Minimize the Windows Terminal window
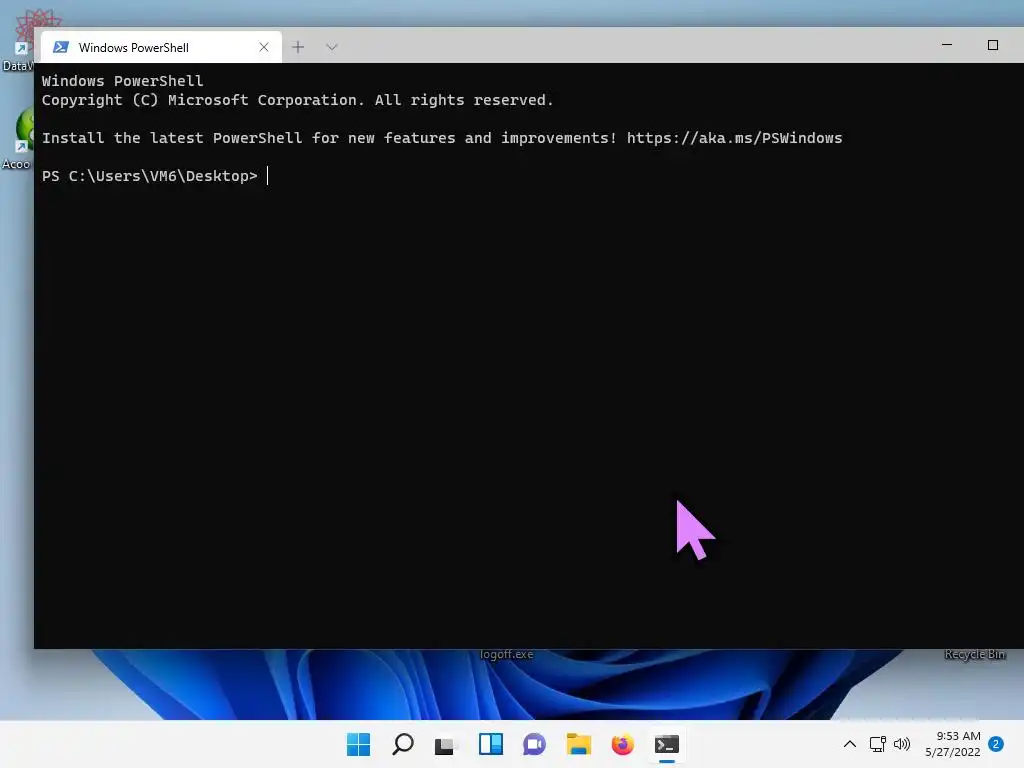The image size is (1024, 768). [x=947, y=45]
